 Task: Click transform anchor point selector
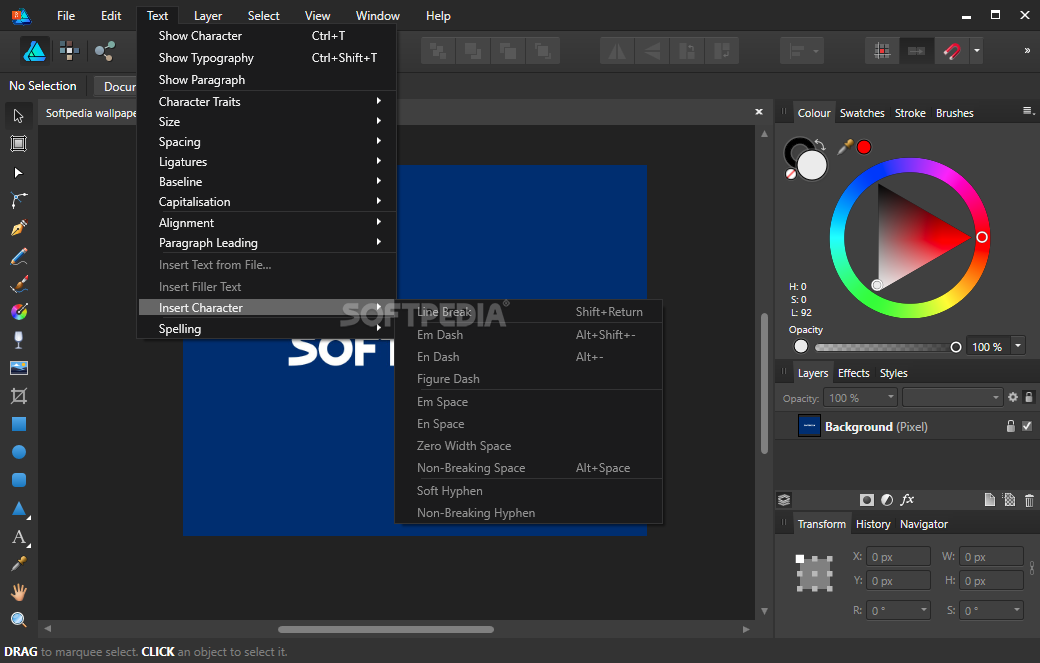[814, 573]
